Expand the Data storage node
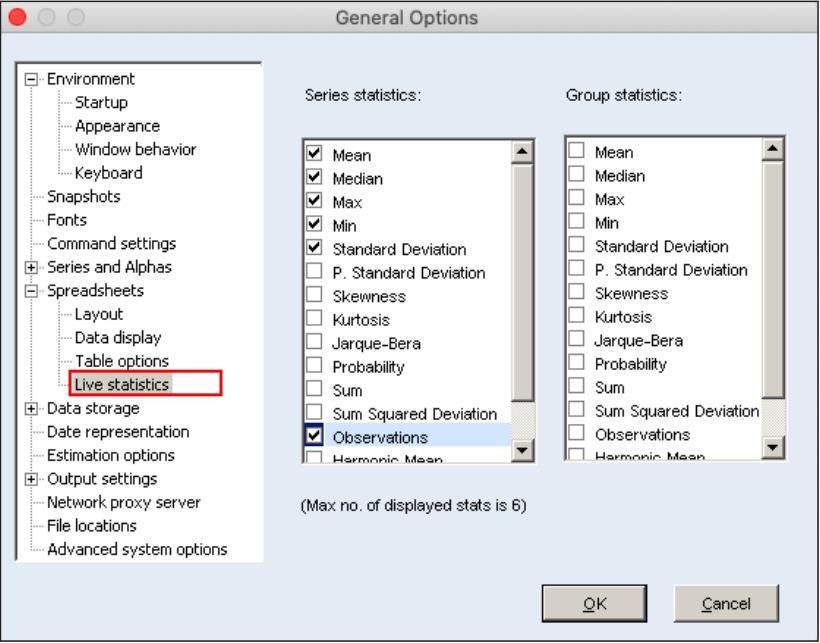This screenshot has height=643, width=820. pyautogui.click(x=34, y=409)
